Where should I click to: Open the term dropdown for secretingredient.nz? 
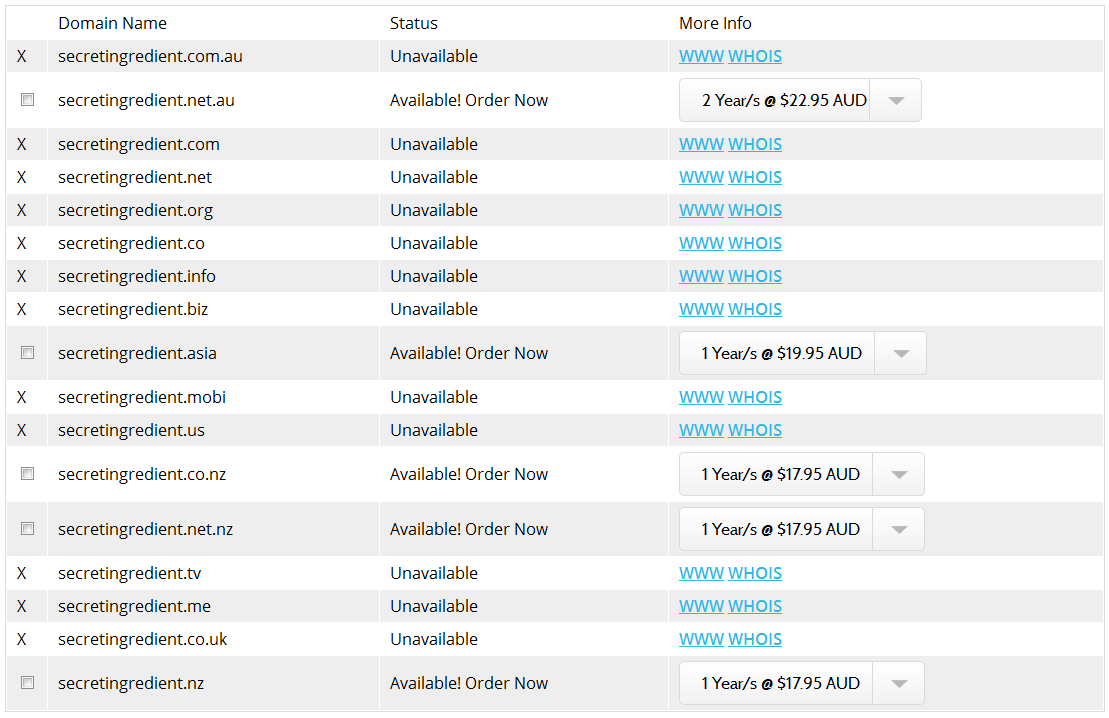pyautogui.click(x=898, y=684)
